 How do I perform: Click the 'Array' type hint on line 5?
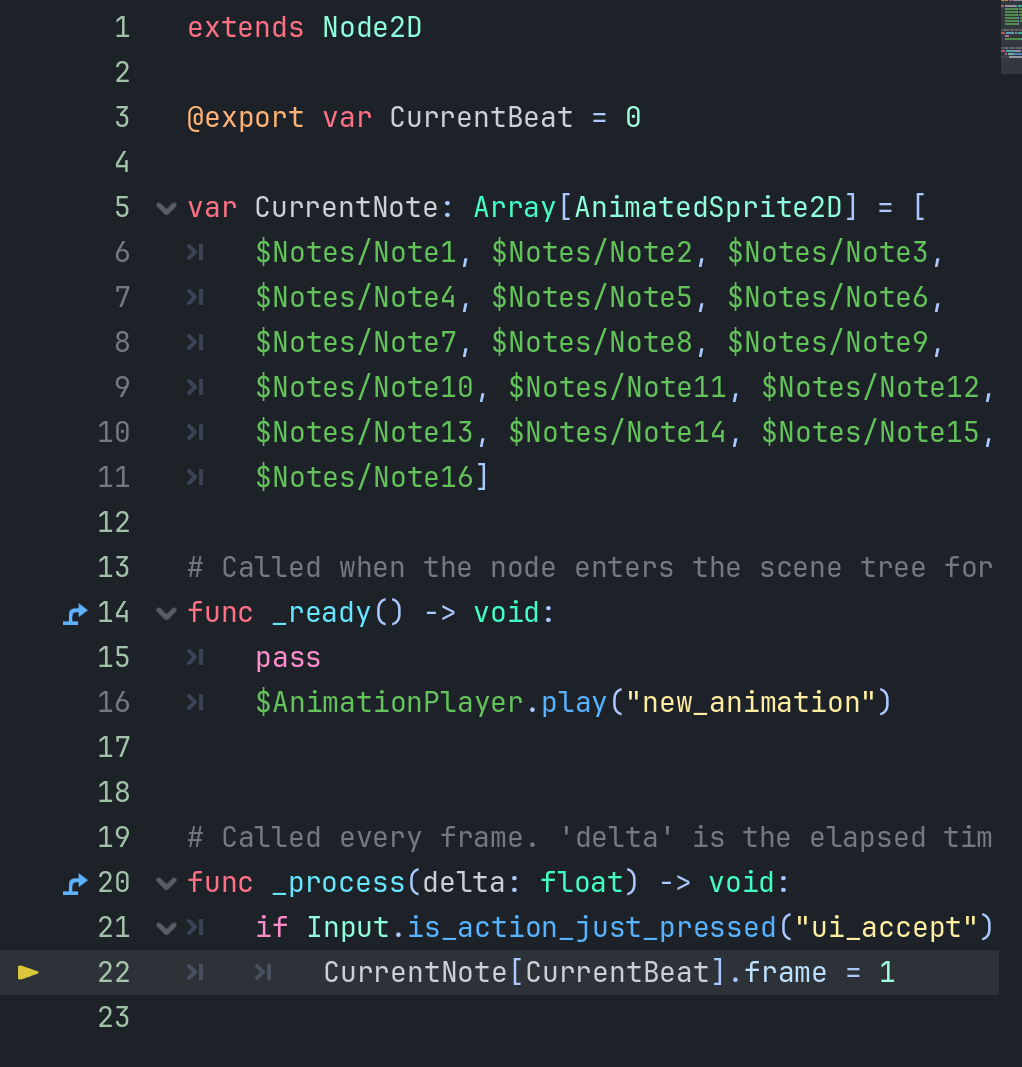(x=515, y=208)
